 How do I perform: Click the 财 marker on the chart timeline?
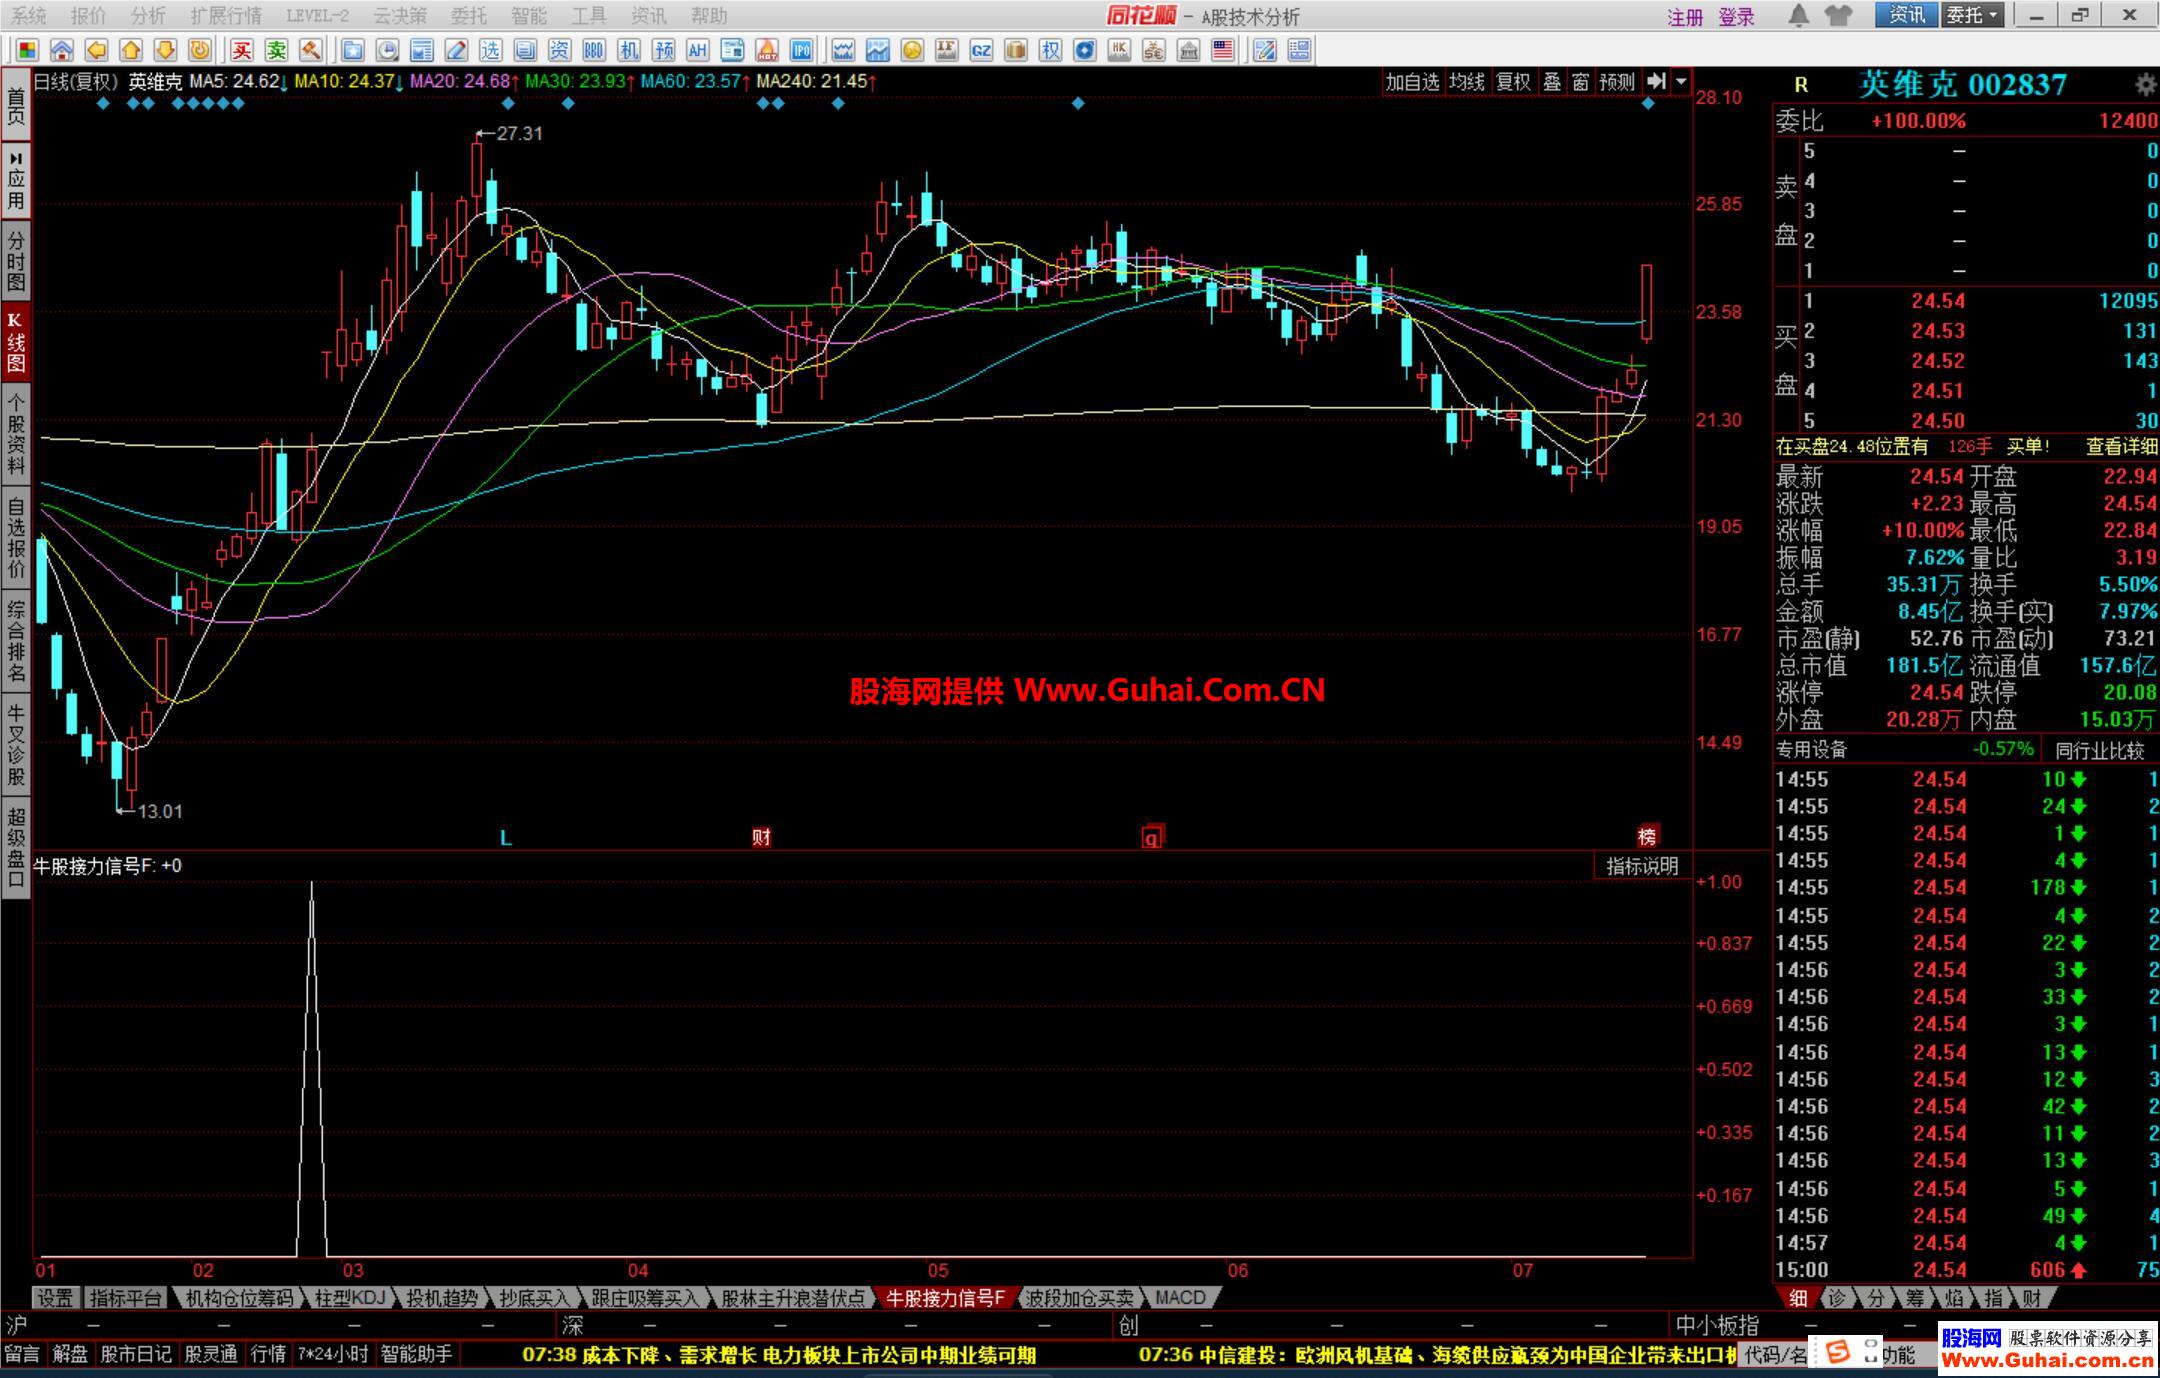(762, 837)
